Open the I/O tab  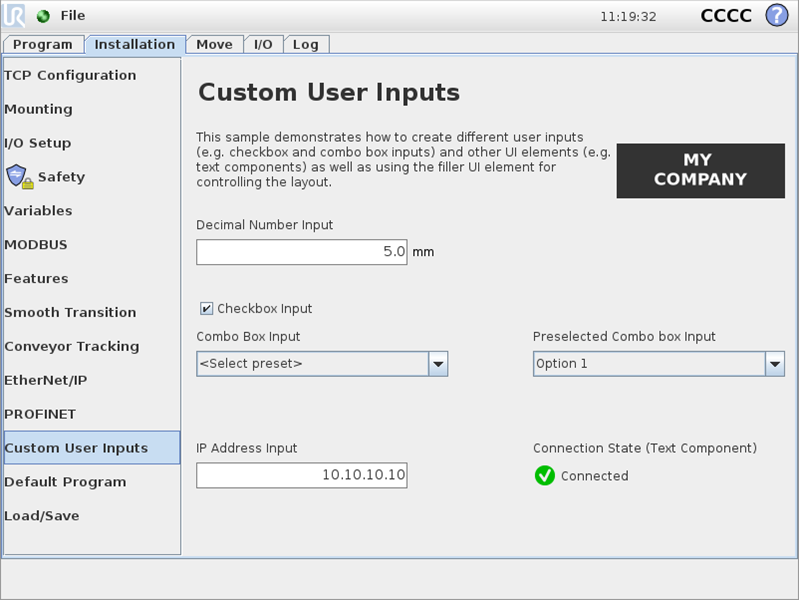pyautogui.click(x=263, y=44)
